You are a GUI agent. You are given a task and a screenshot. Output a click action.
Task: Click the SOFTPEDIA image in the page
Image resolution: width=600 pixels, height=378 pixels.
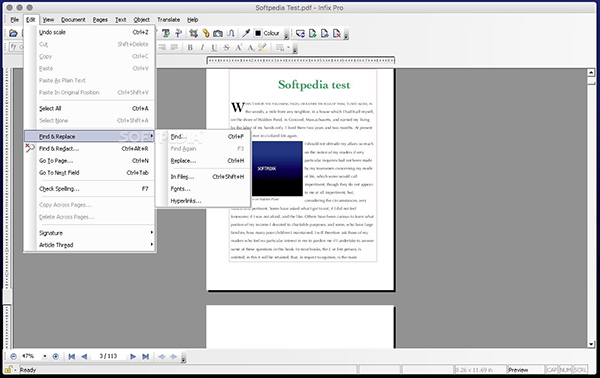(277, 168)
